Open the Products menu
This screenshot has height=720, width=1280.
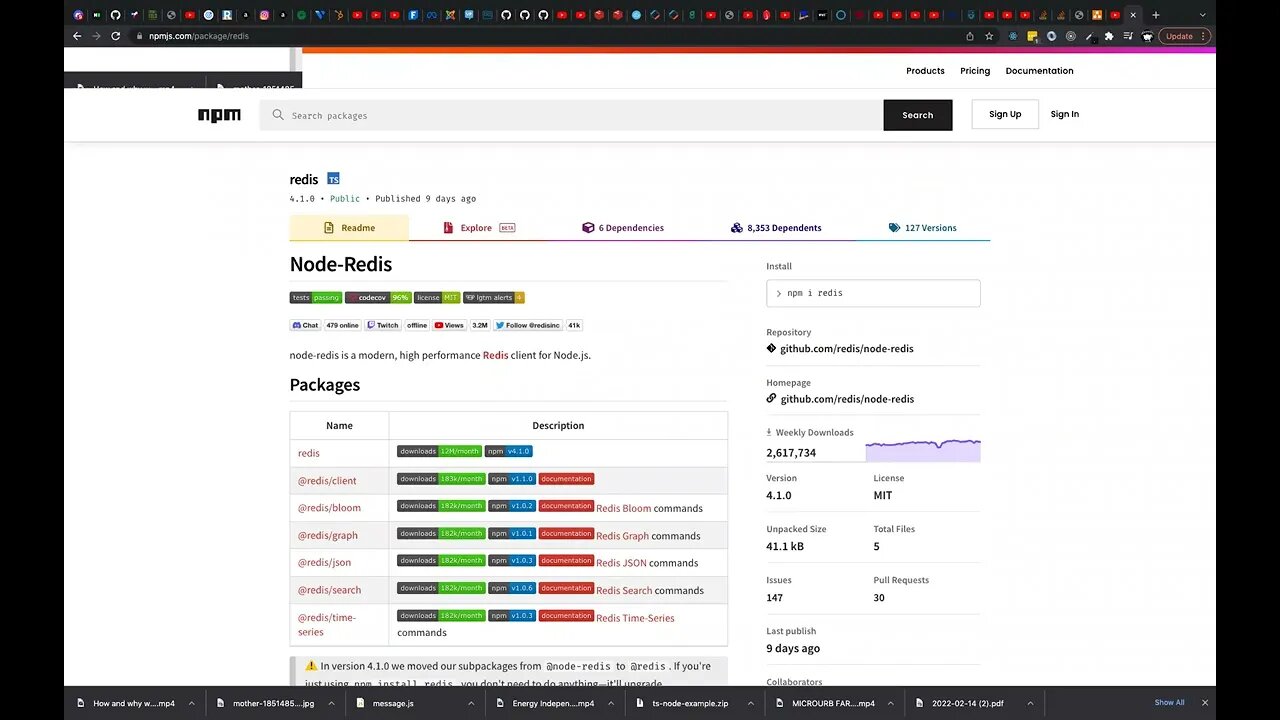tap(925, 71)
